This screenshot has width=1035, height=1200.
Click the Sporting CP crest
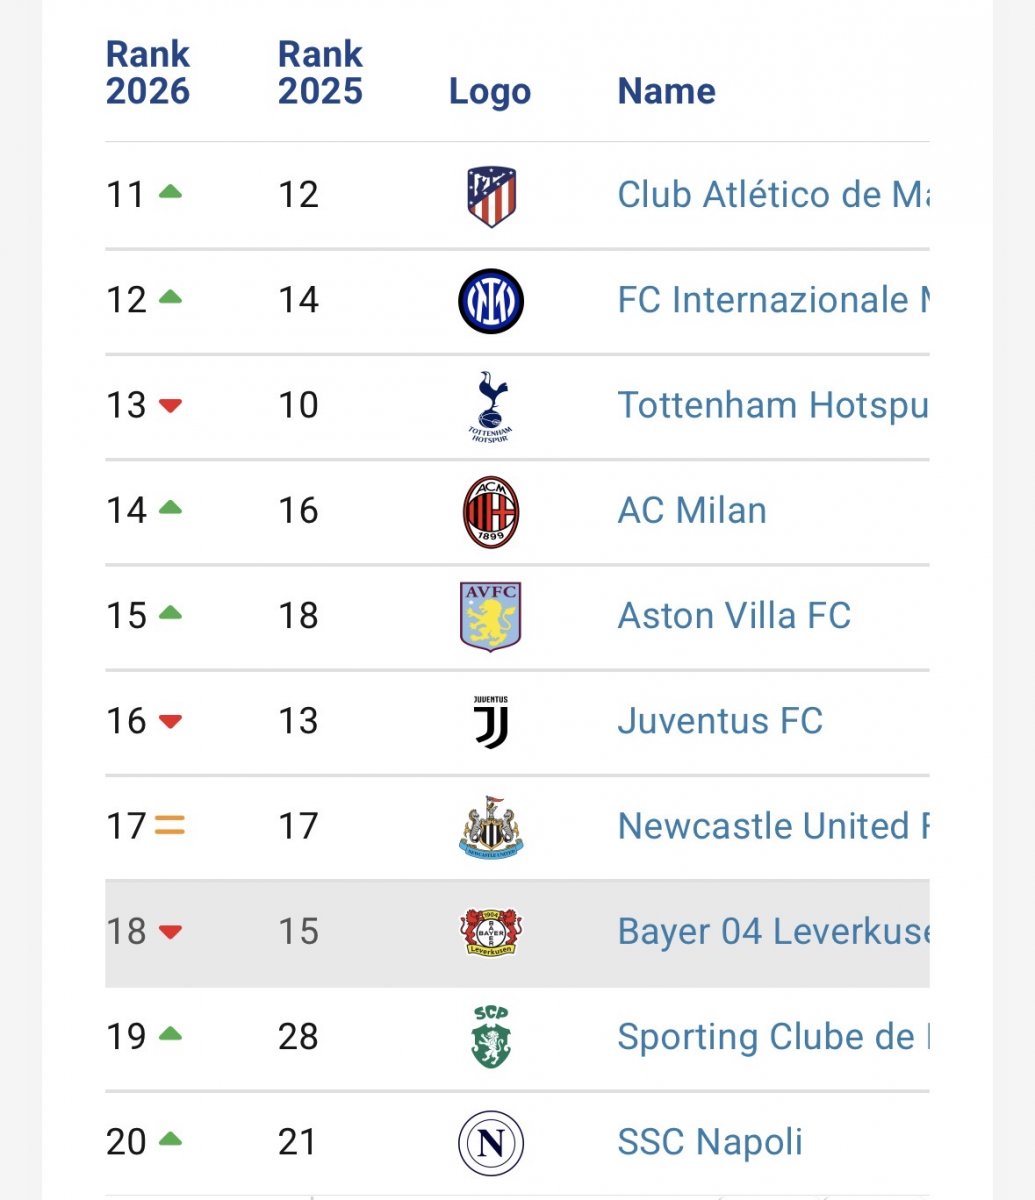(490, 1037)
